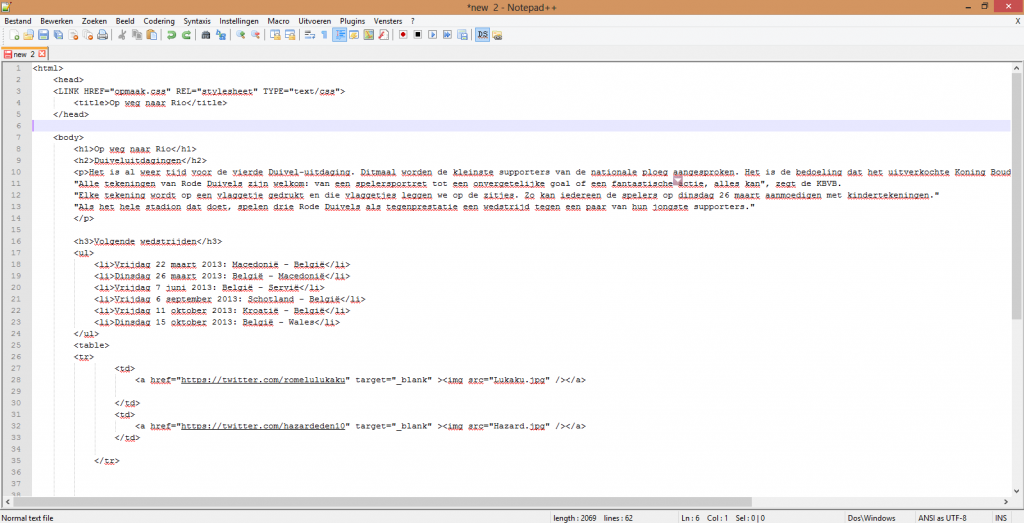Open the Bestand menu
This screenshot has height=523, width=1024.
pos(18,22)
